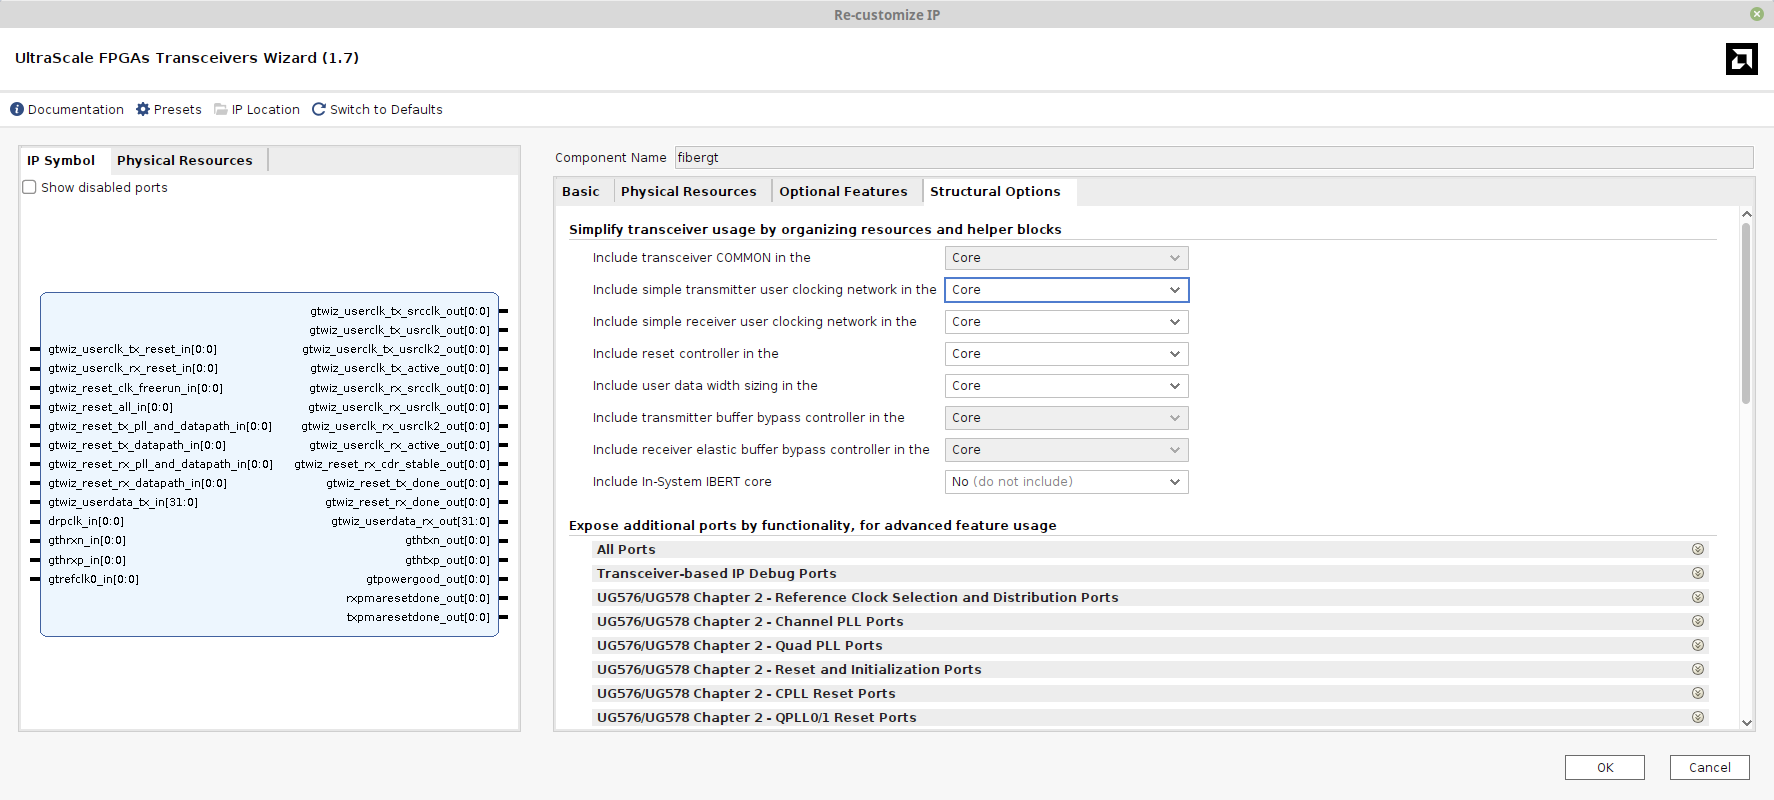Open the user data width sizing dropdown

(1066, 386)
